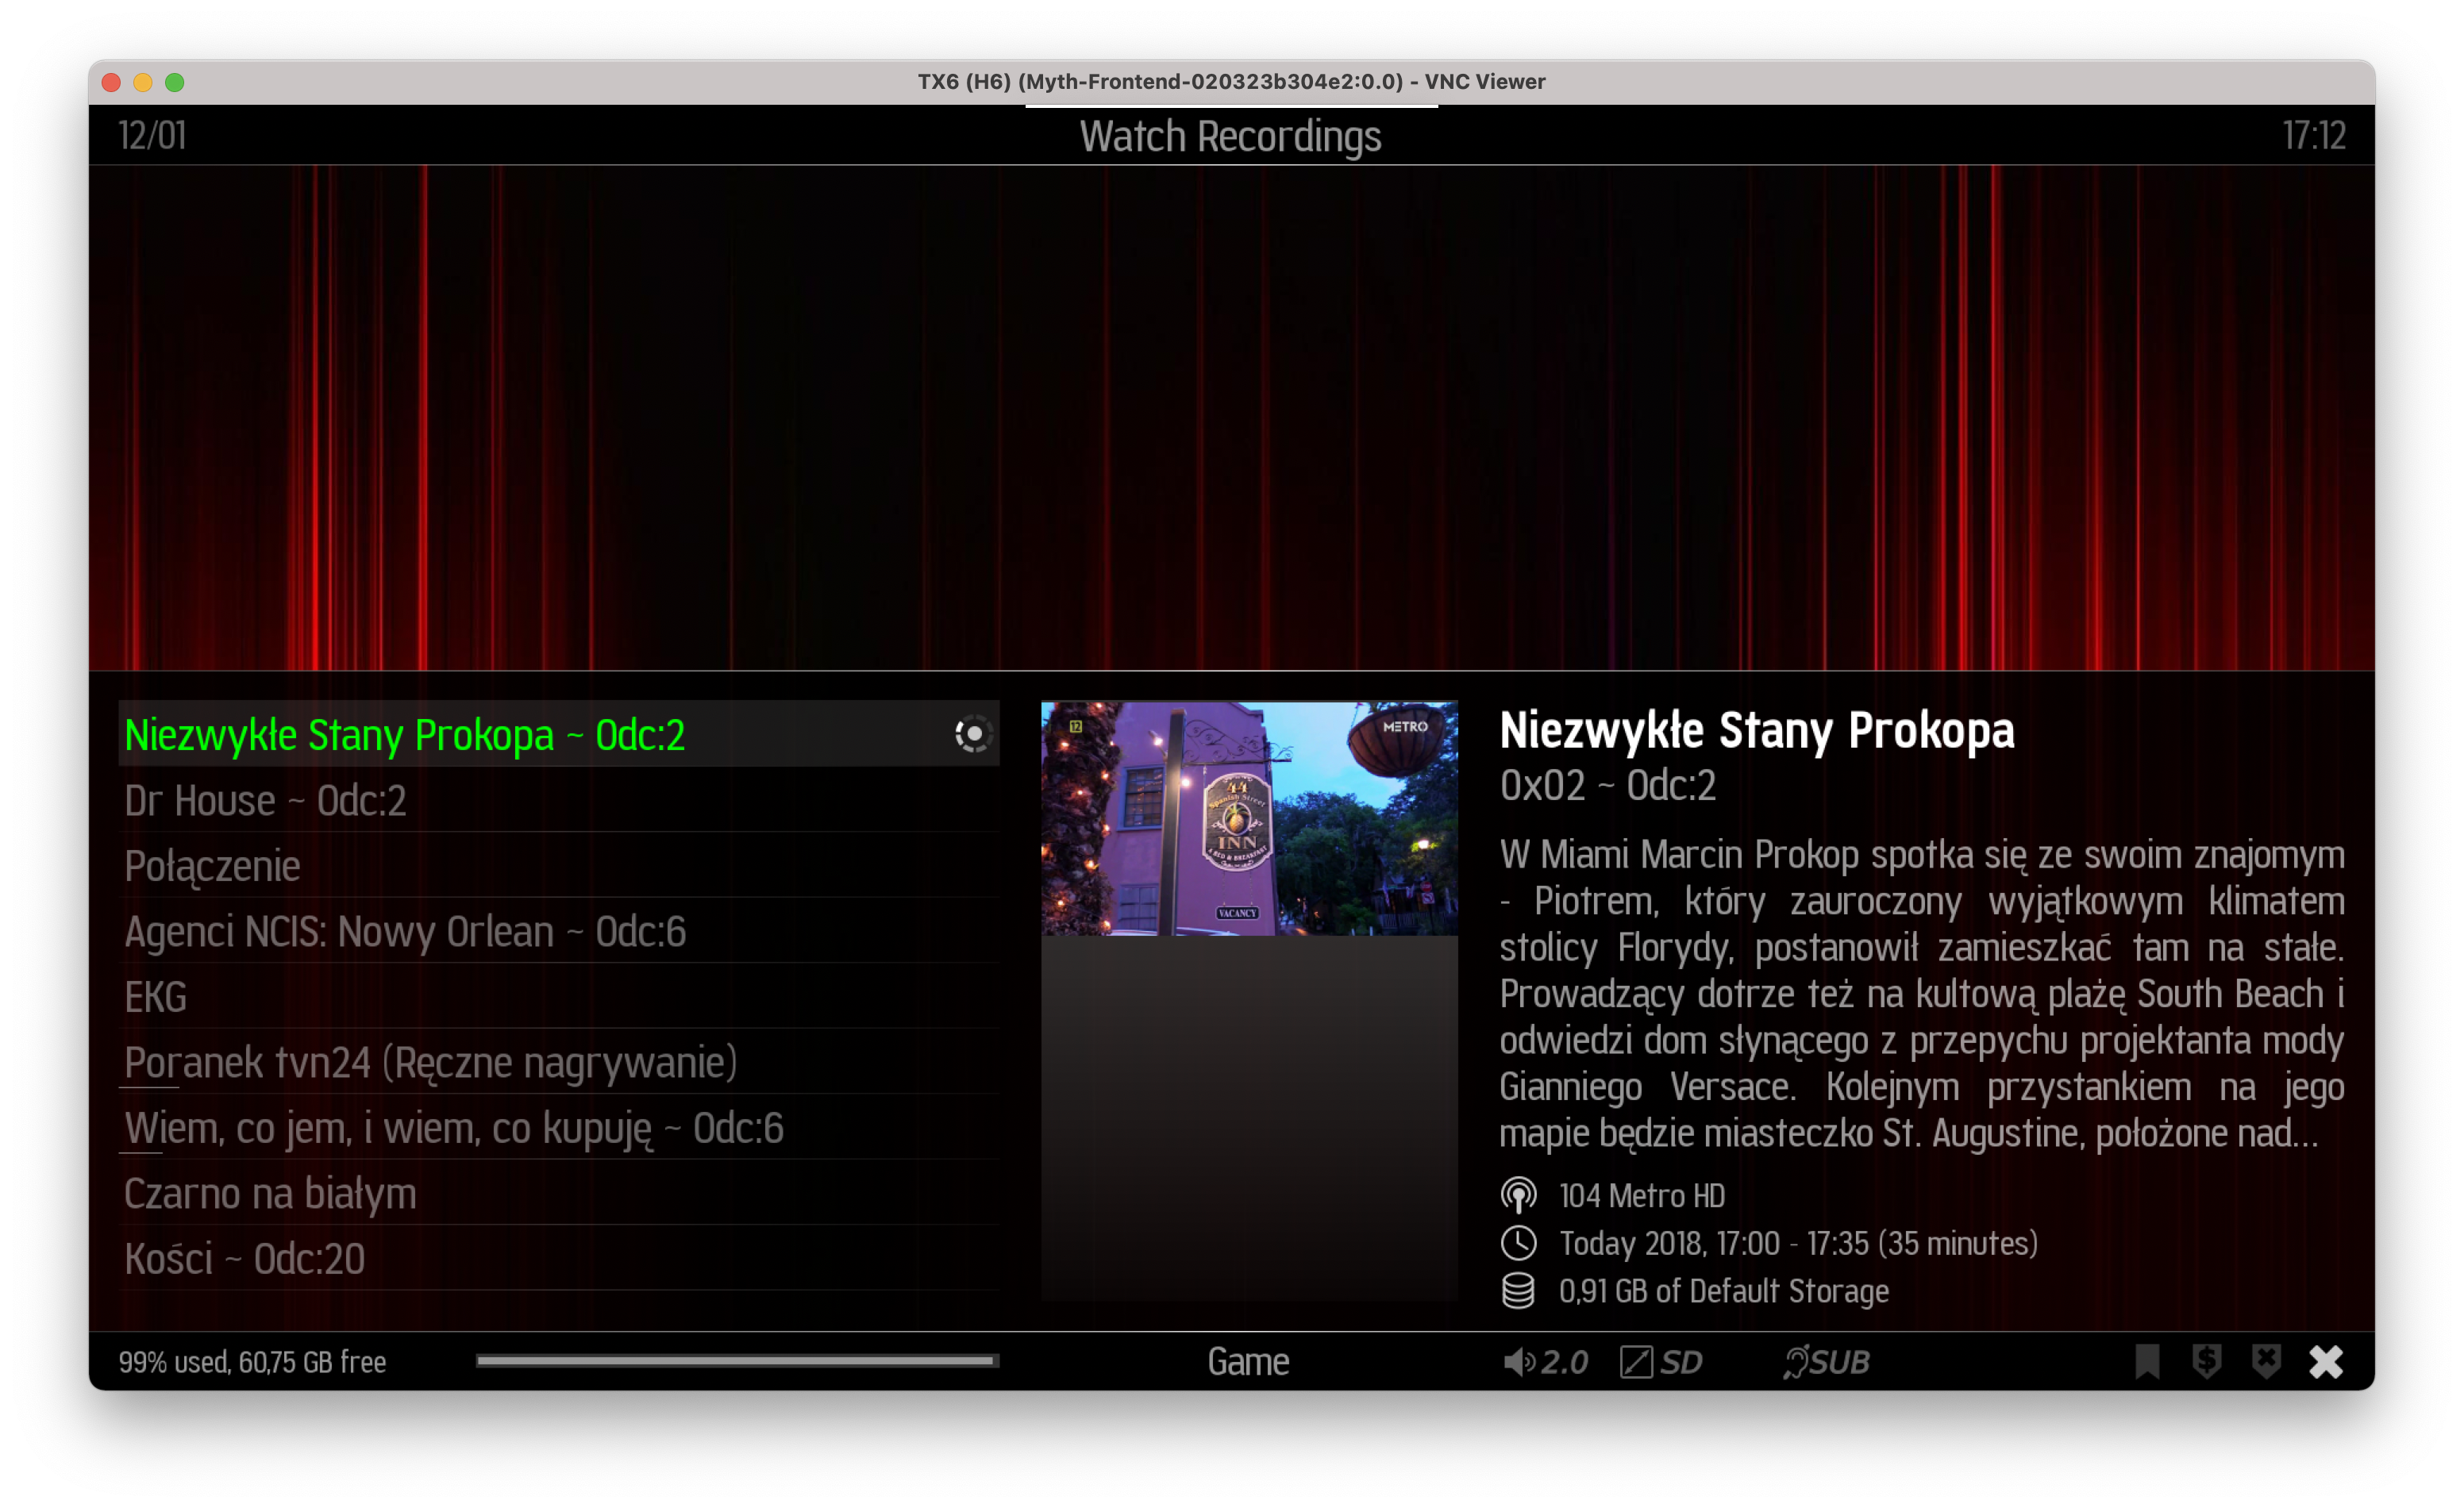Viewport: 2464px width, 1508px height.
Task: Click the dollar-shield commercial flag icon
Action: (2206, 1361)
